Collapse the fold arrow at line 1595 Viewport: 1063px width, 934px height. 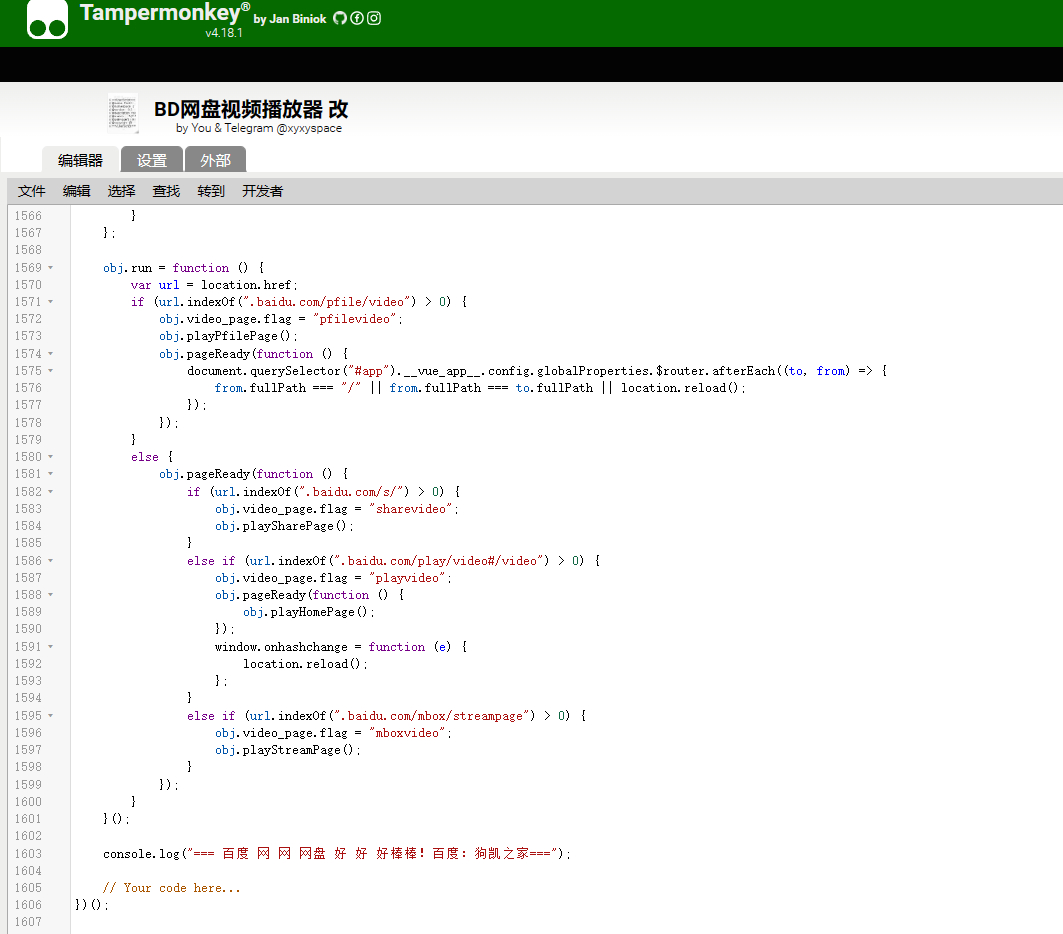click(50, 716)
